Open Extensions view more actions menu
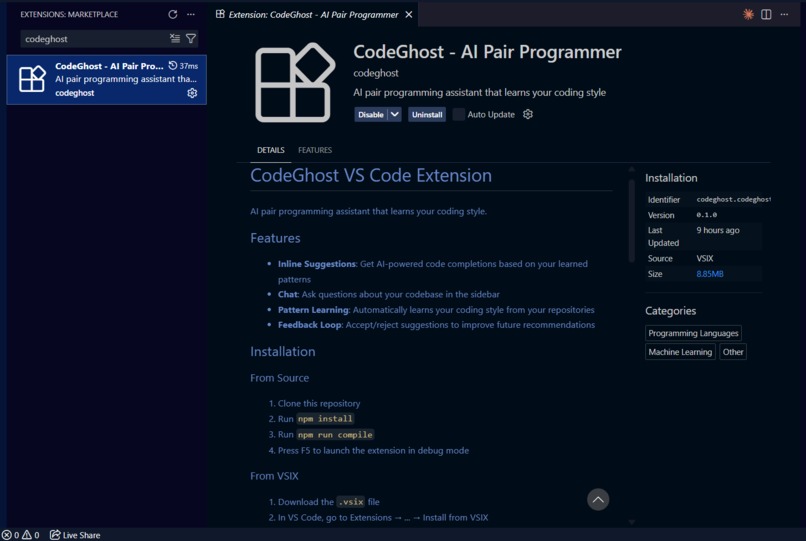This screenshot has height=541, width=806. [x=191, y=14]
